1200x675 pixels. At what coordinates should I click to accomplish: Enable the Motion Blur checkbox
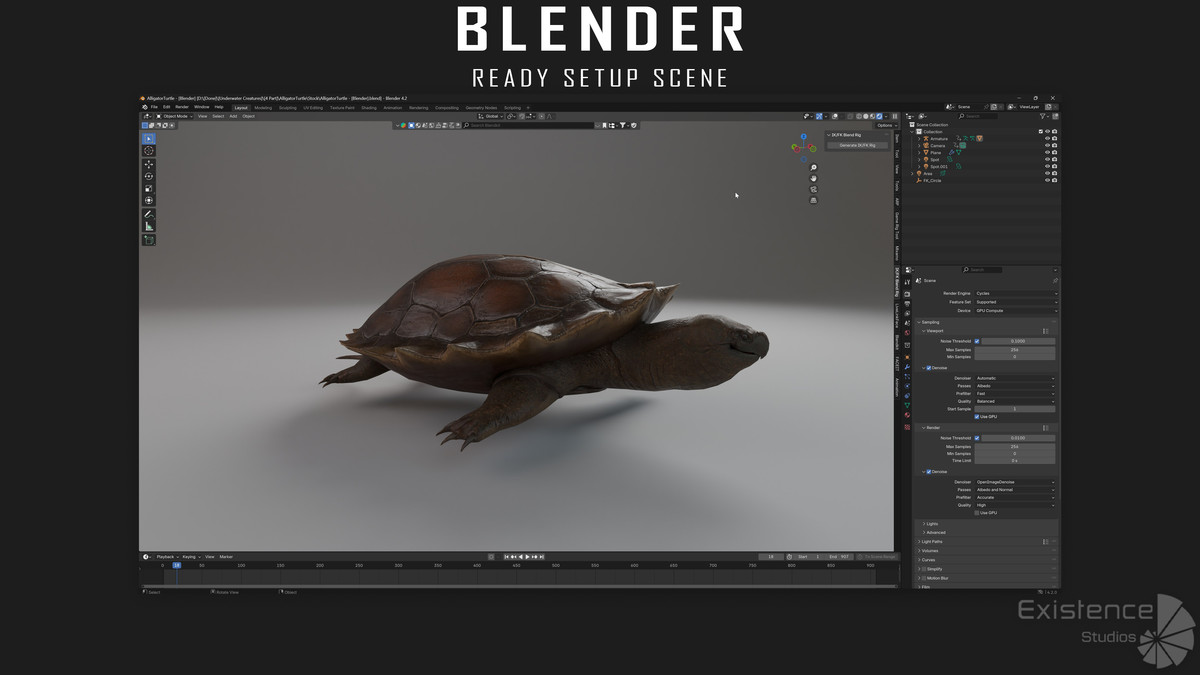click(x=924, y=578)
